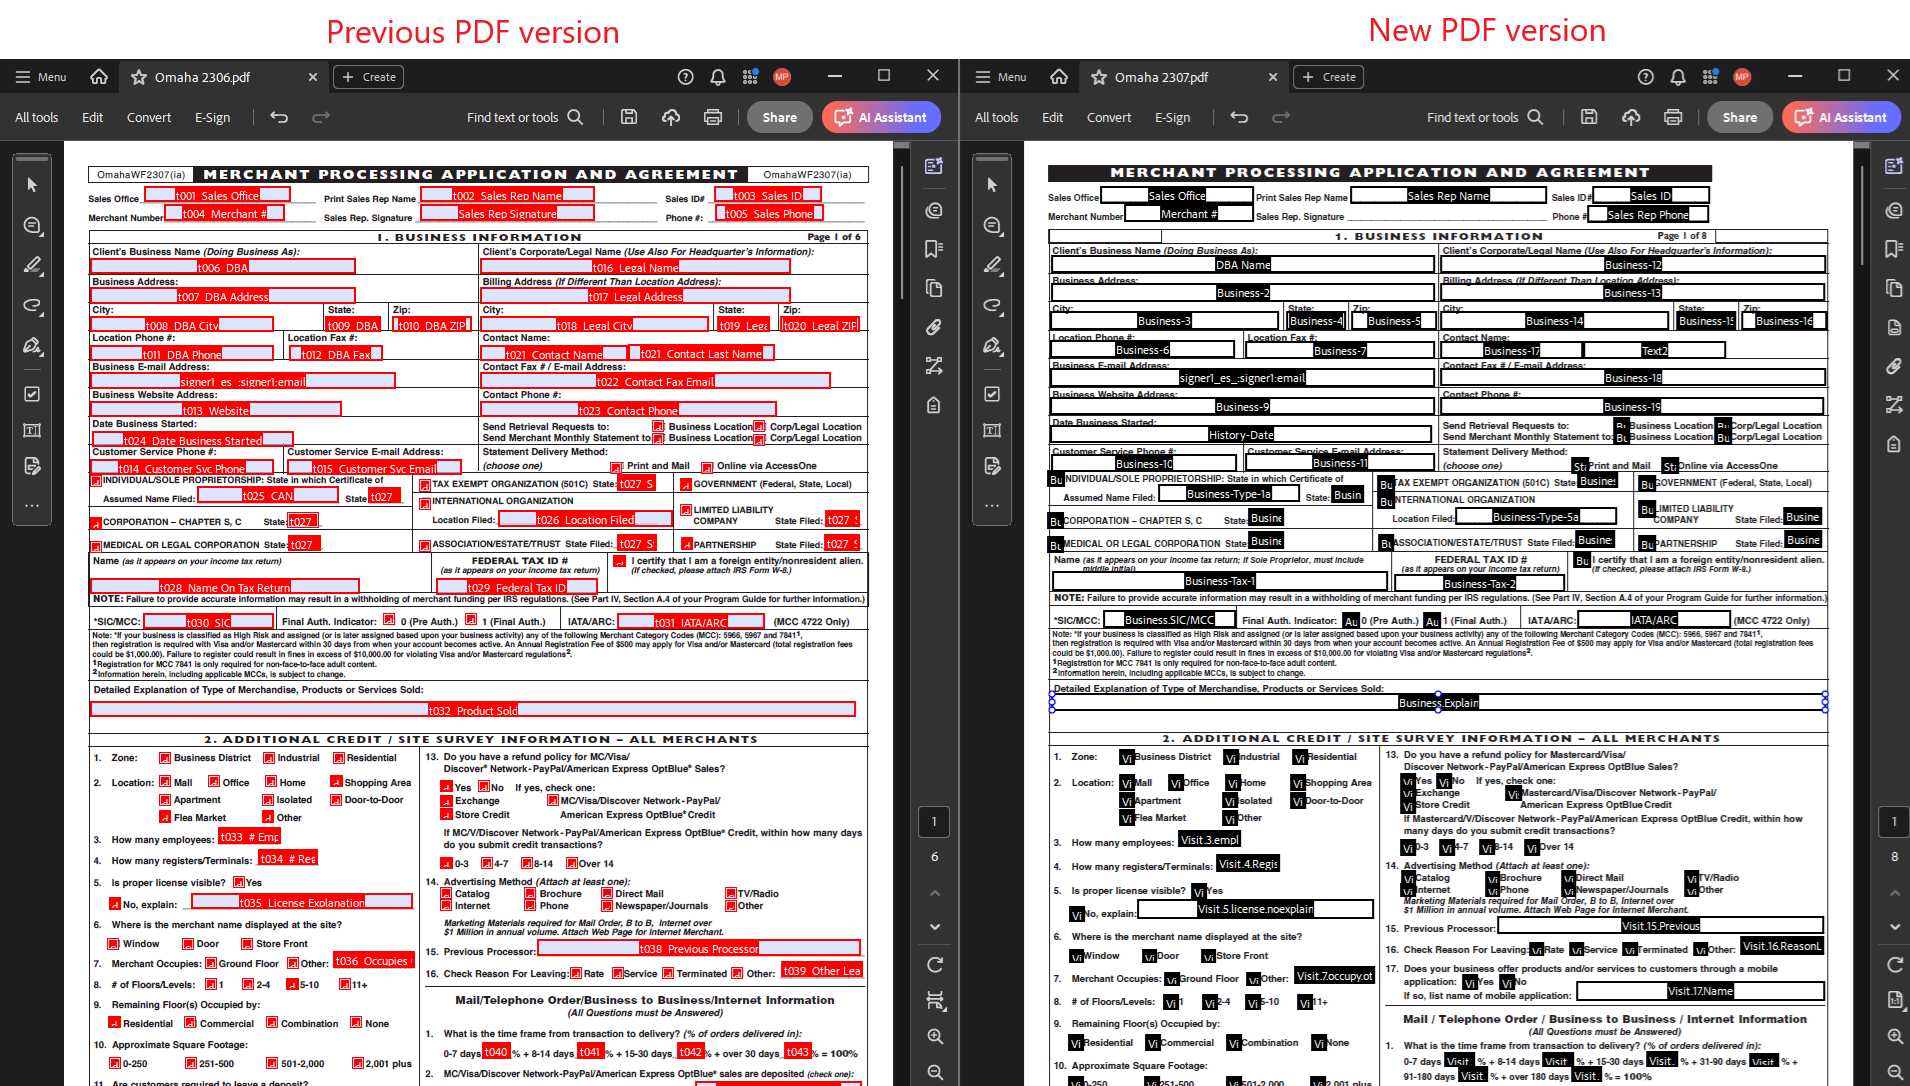
Task: Go to next page in the left window
Action: tap(935, 927)
